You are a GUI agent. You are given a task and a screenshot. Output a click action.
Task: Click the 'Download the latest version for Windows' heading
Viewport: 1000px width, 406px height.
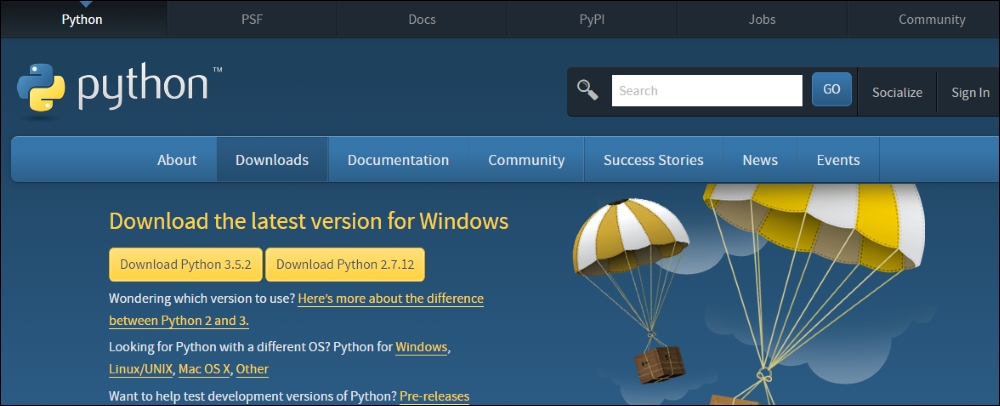[309, 221]
